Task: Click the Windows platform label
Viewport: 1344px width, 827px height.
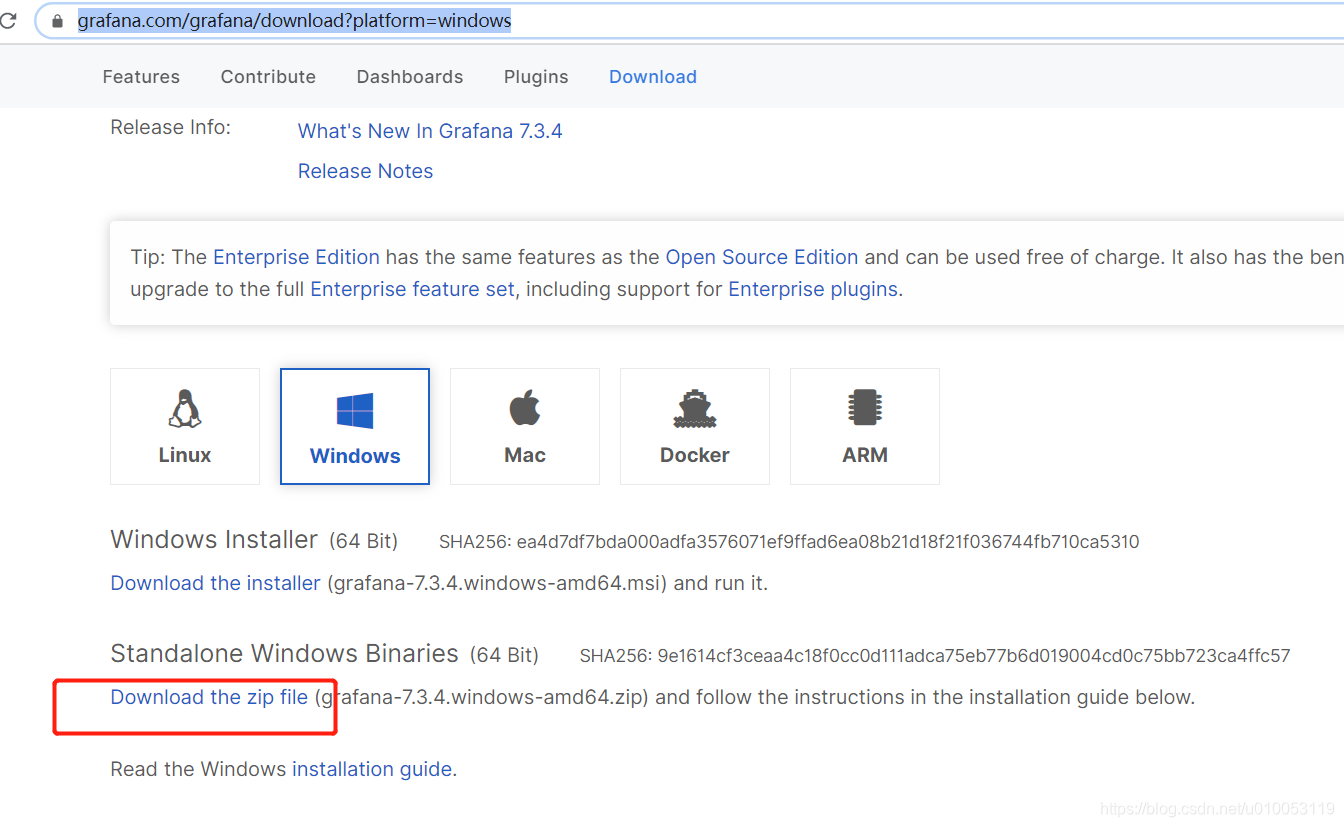Action: [x=355, y=456]
